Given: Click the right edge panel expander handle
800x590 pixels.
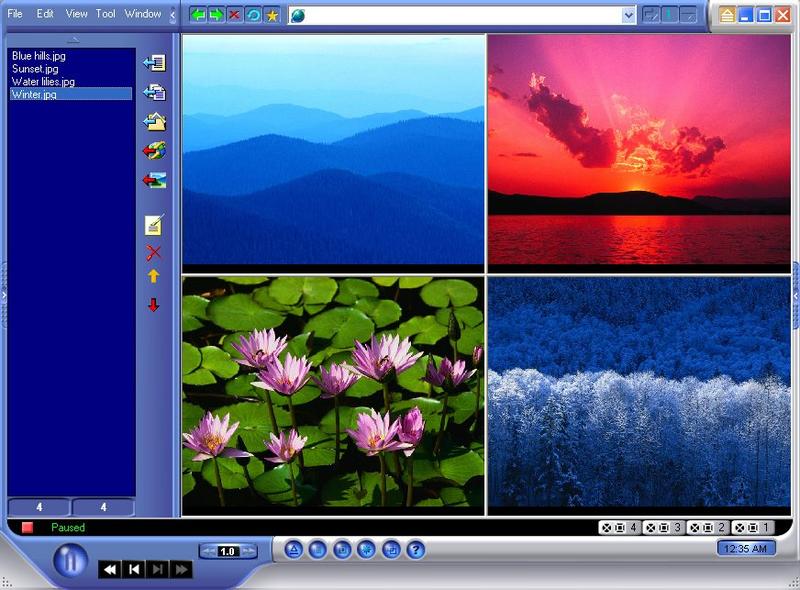Looking at the screenshot, I should (x=796, y=295).
